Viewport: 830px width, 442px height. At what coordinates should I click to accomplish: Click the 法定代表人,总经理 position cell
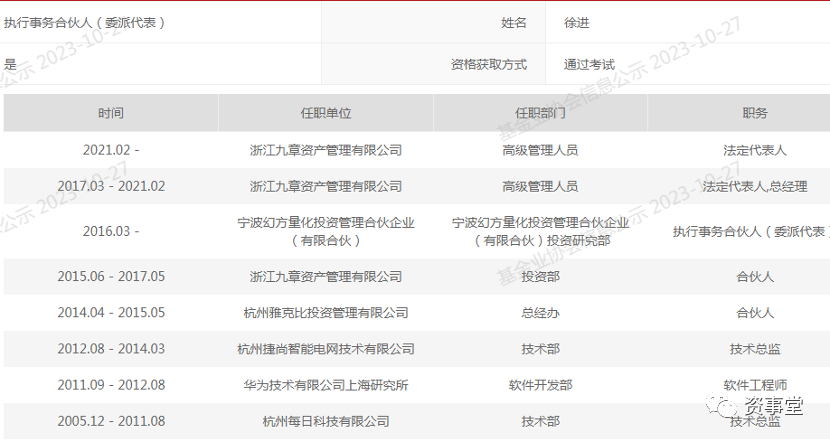tap(754, 186)
